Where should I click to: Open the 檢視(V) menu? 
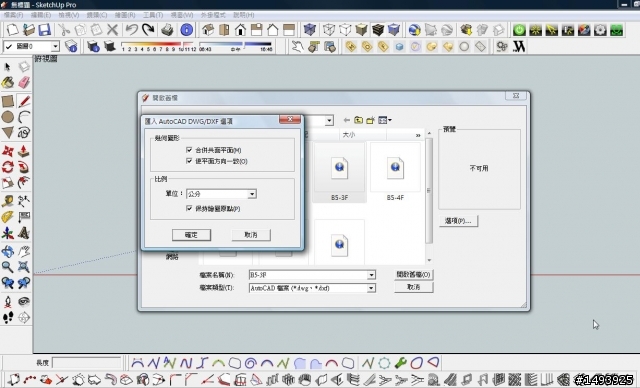pyautogui.click(x=69, y=15)
